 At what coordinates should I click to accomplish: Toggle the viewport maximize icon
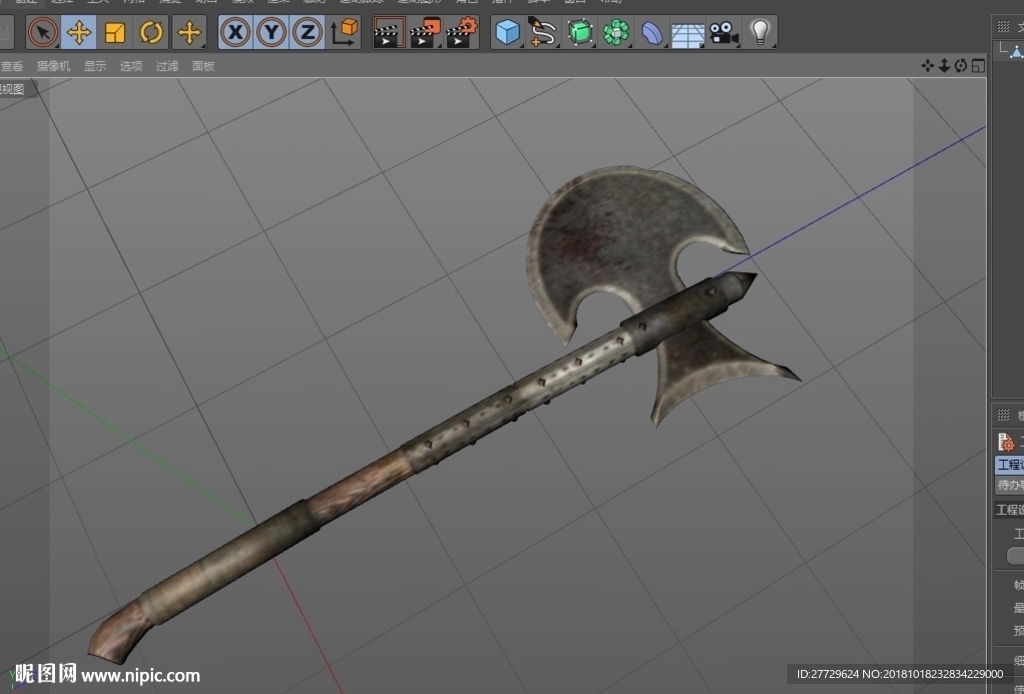point(978,65)
